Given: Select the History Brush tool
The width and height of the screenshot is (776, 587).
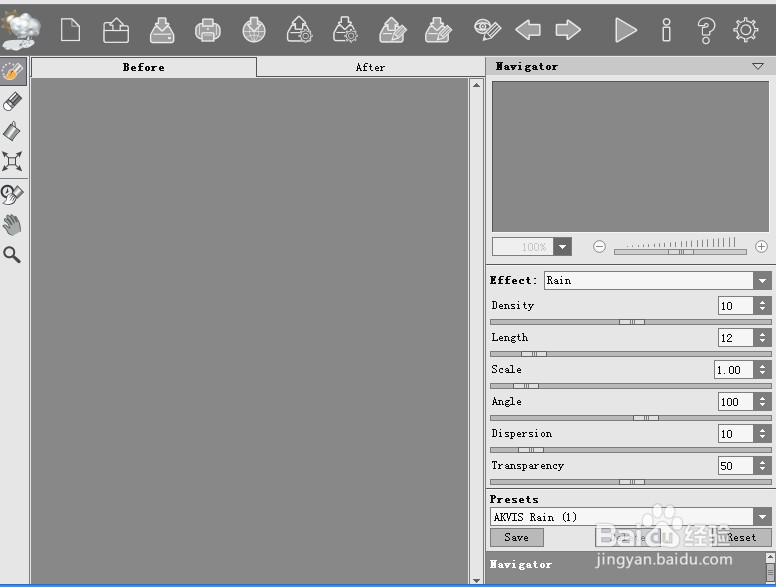Looking at the screenshot, I should point(12,194).
